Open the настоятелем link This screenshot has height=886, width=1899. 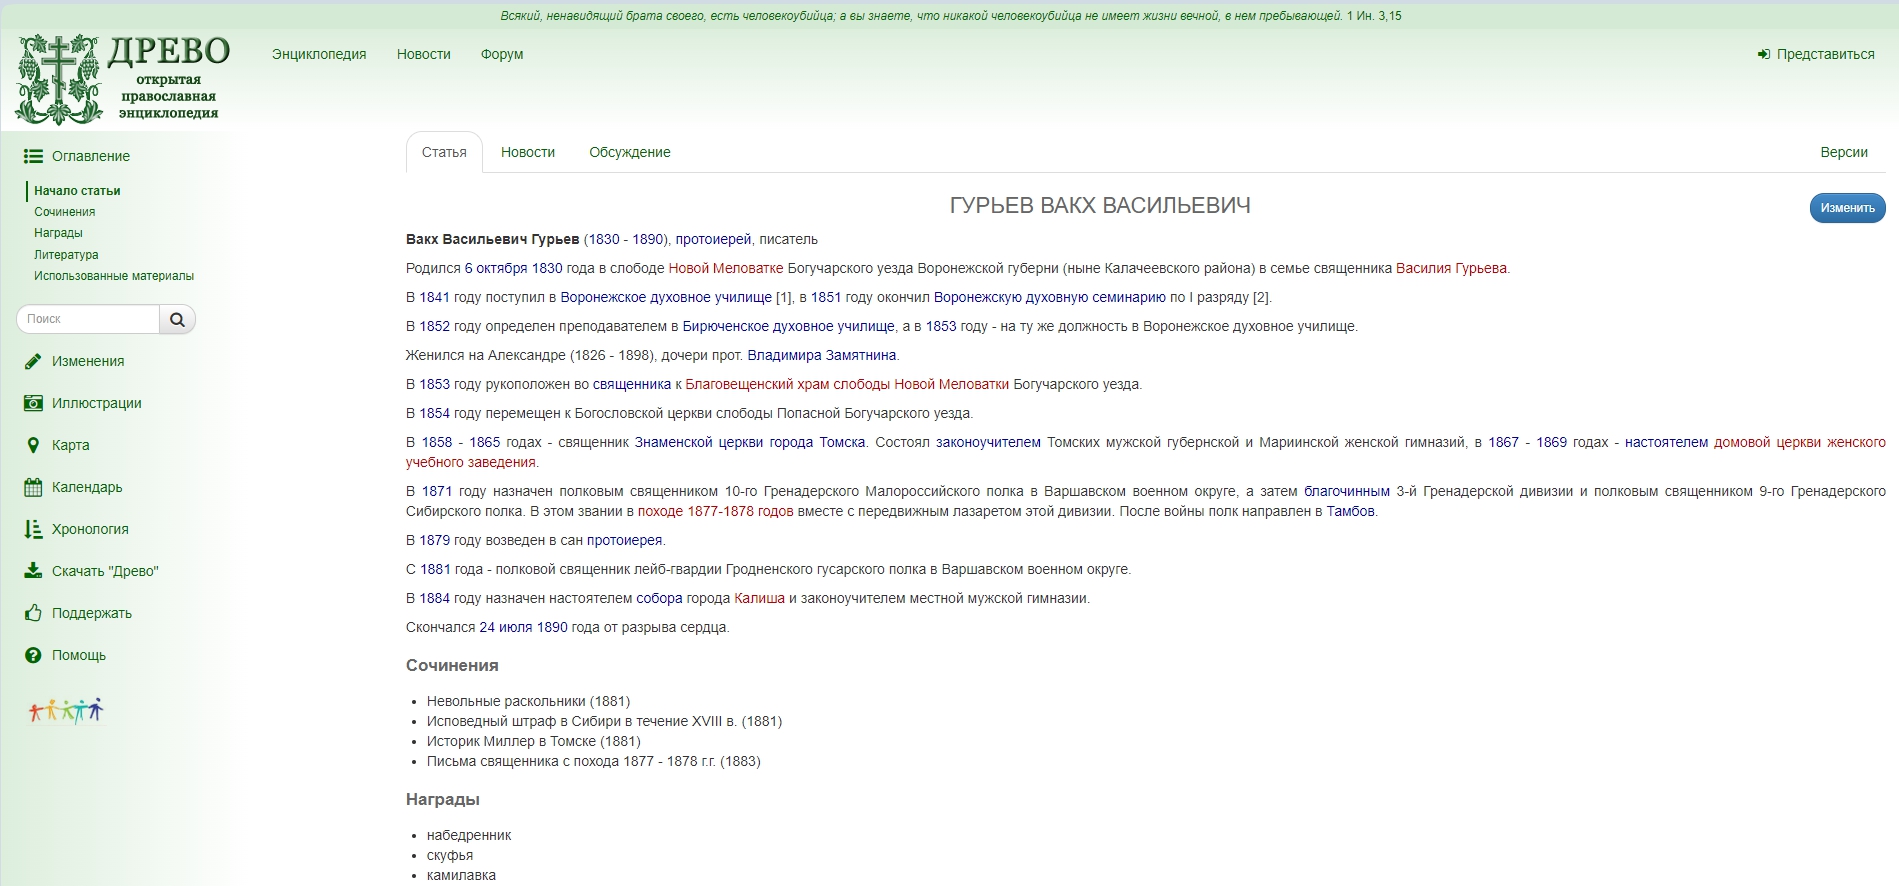[1666, 442]
